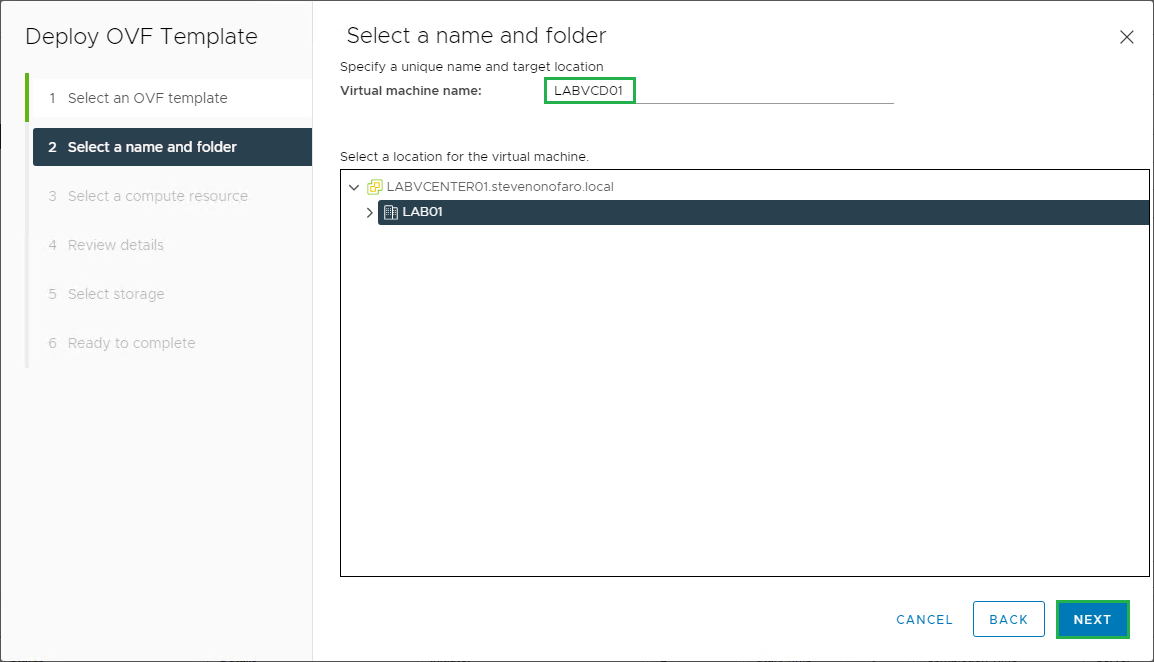
Task: Close the Deploy OVF Template dialog
Action: pos(1126,37)
